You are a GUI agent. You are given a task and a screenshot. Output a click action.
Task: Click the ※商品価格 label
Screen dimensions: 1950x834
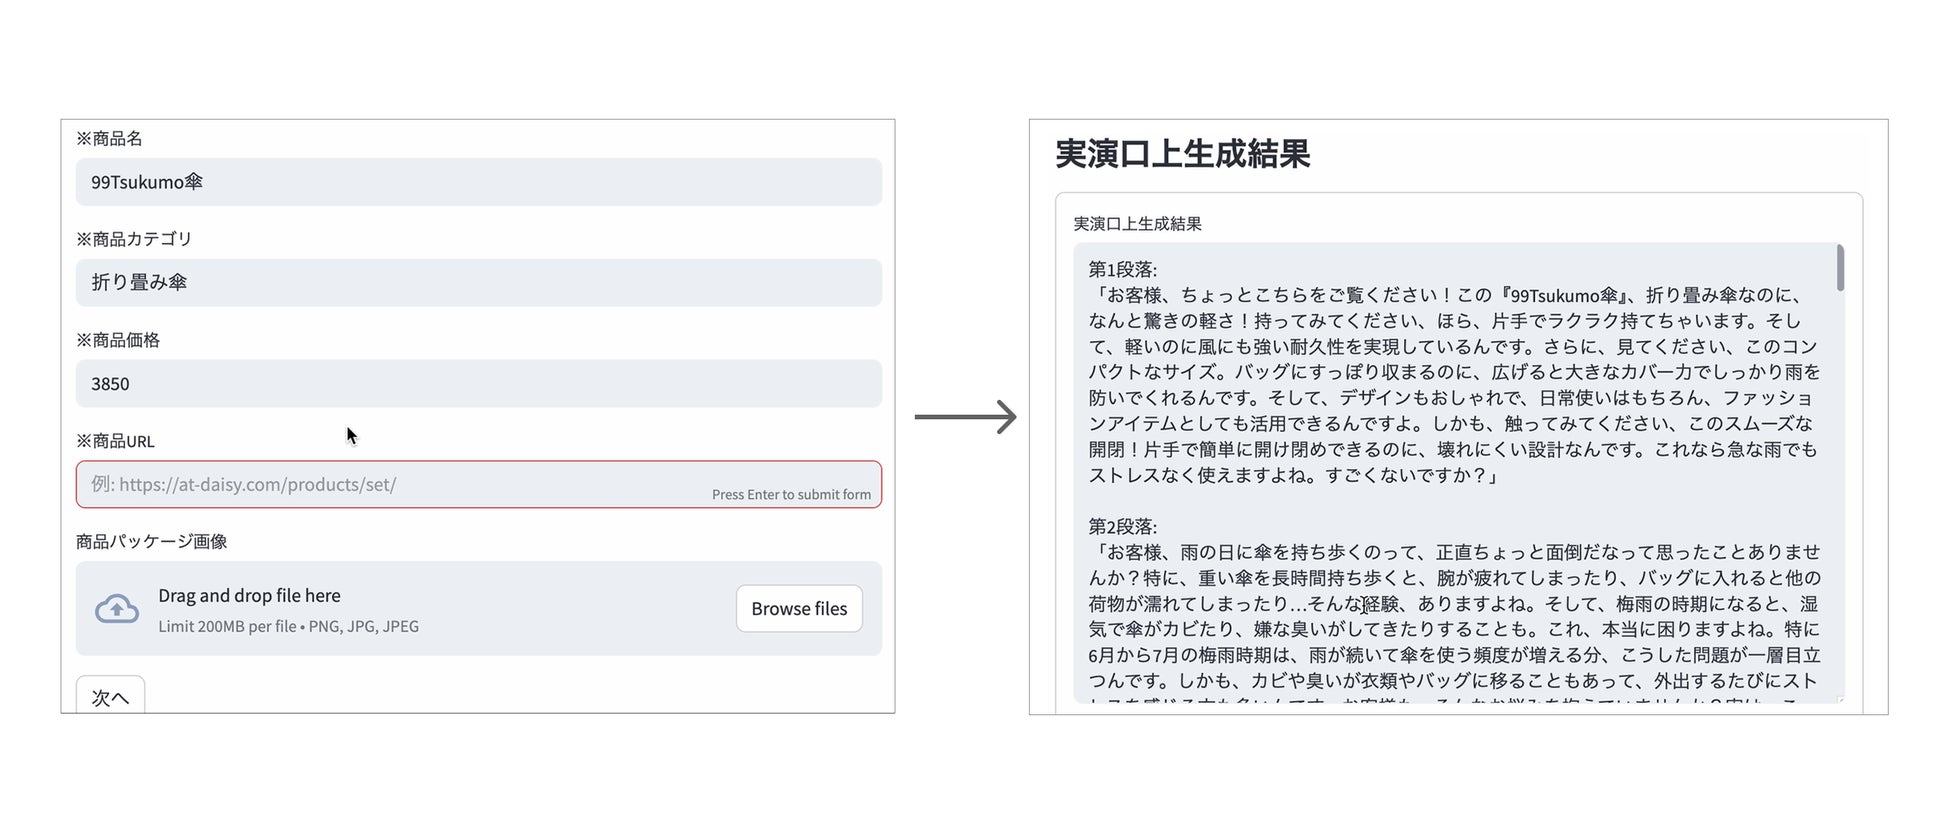[118, 340]
